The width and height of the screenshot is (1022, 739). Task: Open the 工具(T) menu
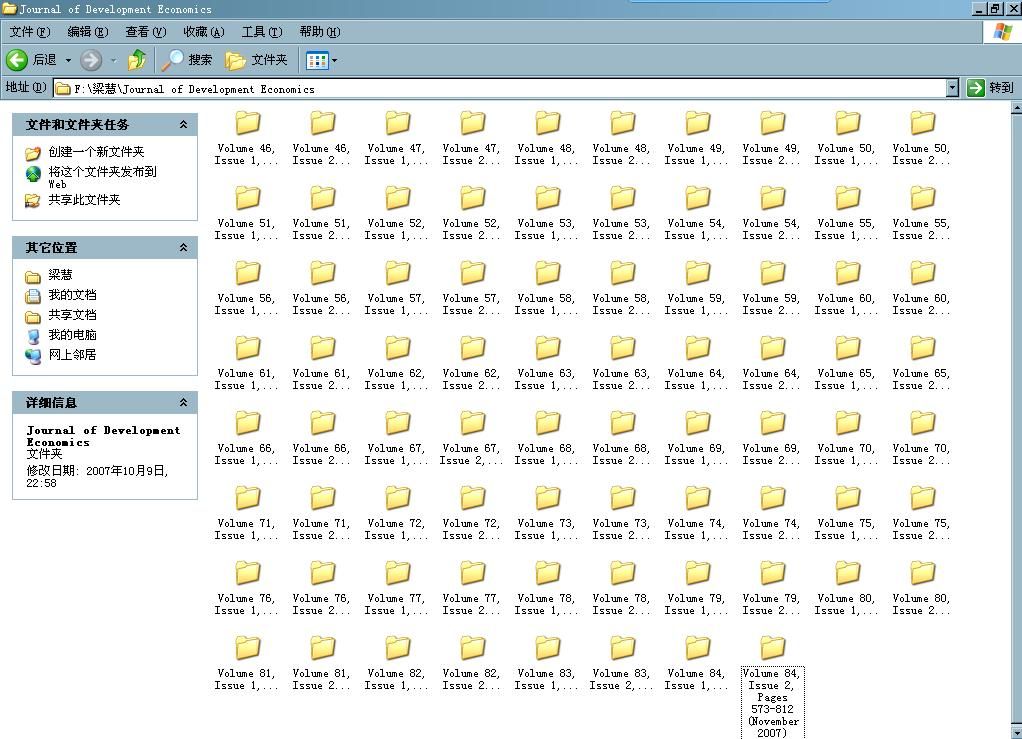[x=261, y=32]
